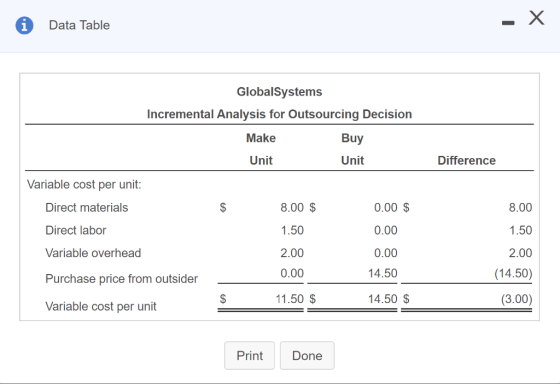The image size is (560, 384).
Task: Click total Difference value (3.00)
Action: coord(516,299)
